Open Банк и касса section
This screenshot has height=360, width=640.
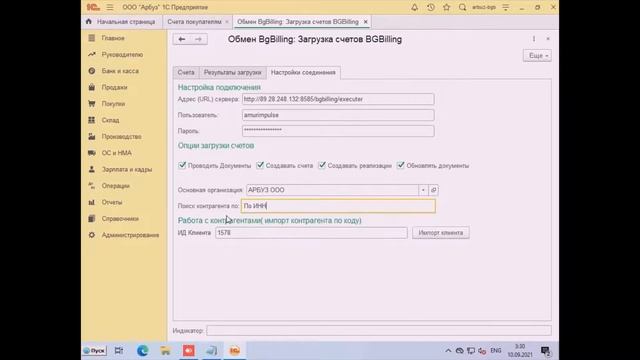tap(120, 71)
